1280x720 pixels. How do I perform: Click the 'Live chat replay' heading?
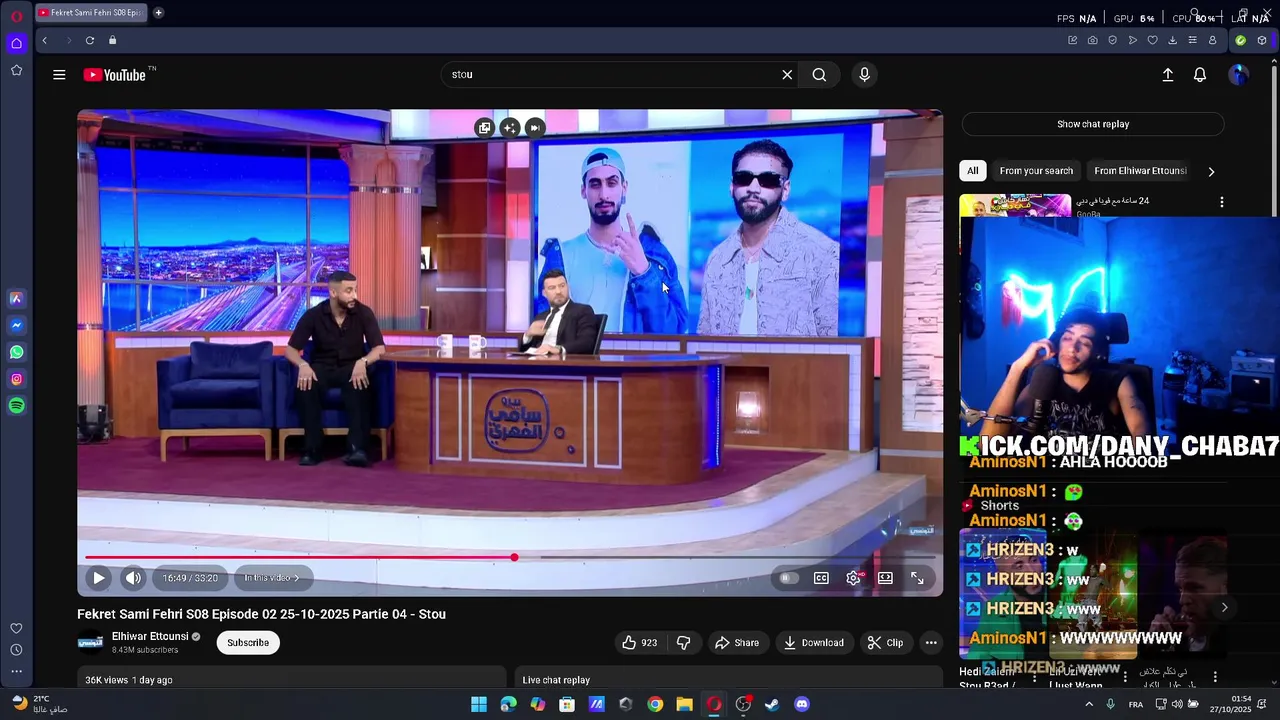pos(556,680)
